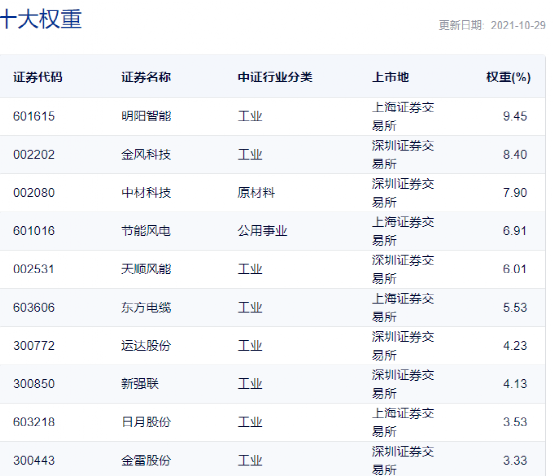Click 上海证券交易所 in the 603218 row

(x=403, y=422)
